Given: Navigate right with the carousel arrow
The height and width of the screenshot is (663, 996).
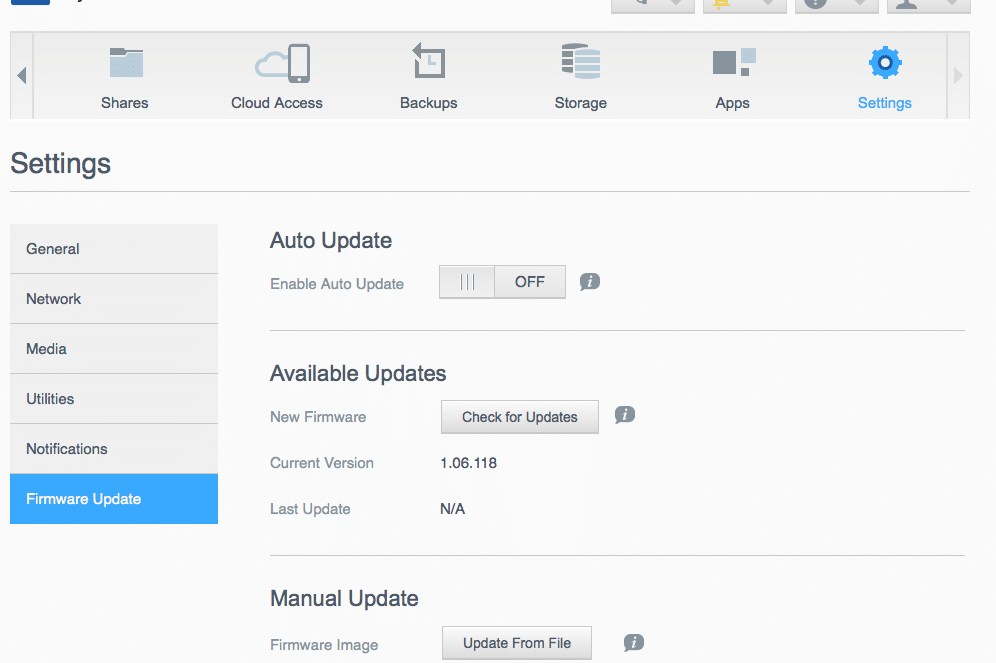Looking at the screenshot, I should coord(958,76).
